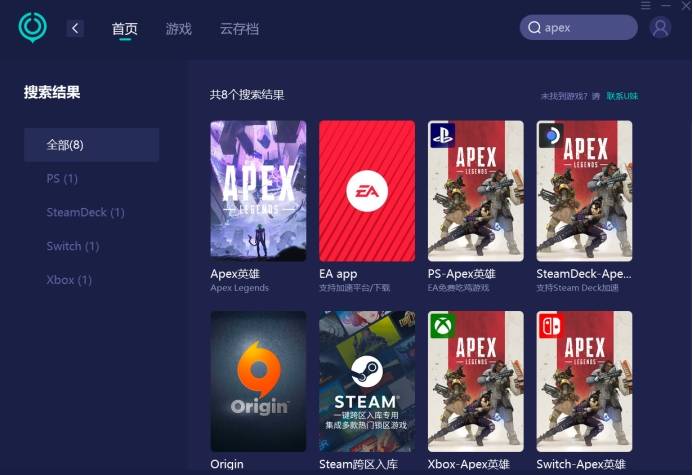Switch to the 游戏 tab
Viewport: 693px width, 475px height.
179,29
